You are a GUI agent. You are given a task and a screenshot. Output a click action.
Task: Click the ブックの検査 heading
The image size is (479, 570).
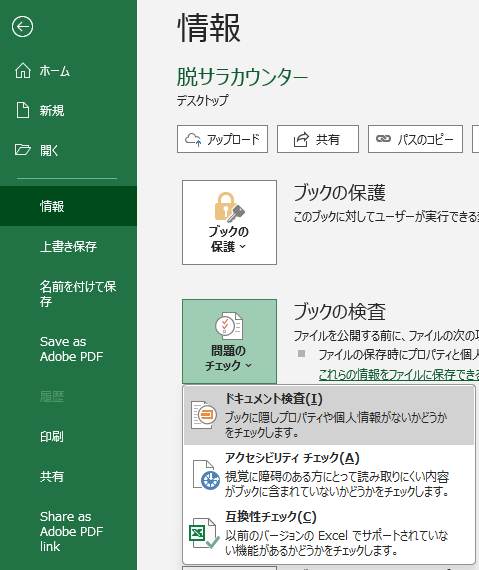(x=339, y=312)
